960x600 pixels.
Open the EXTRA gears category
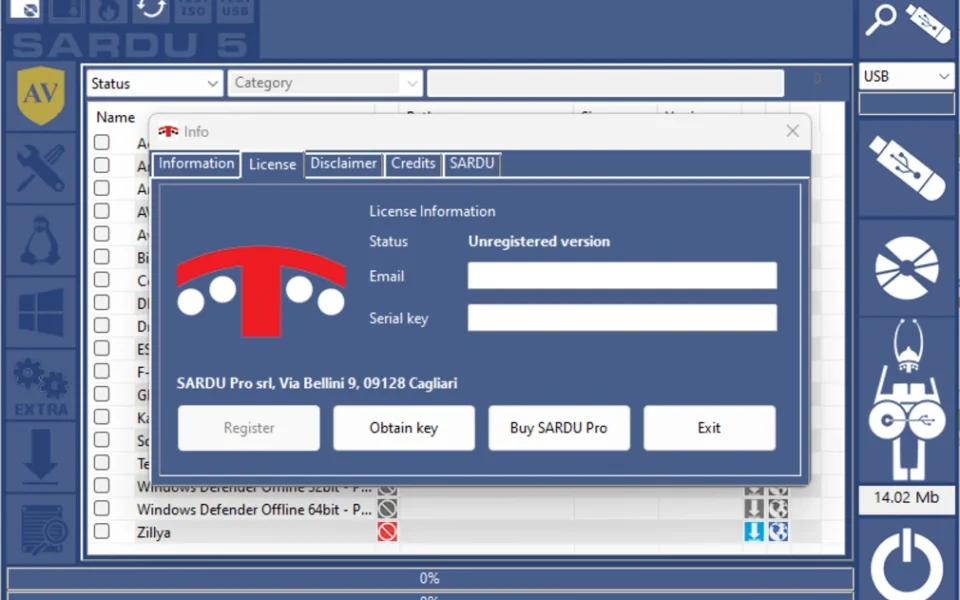click(41, 386)
